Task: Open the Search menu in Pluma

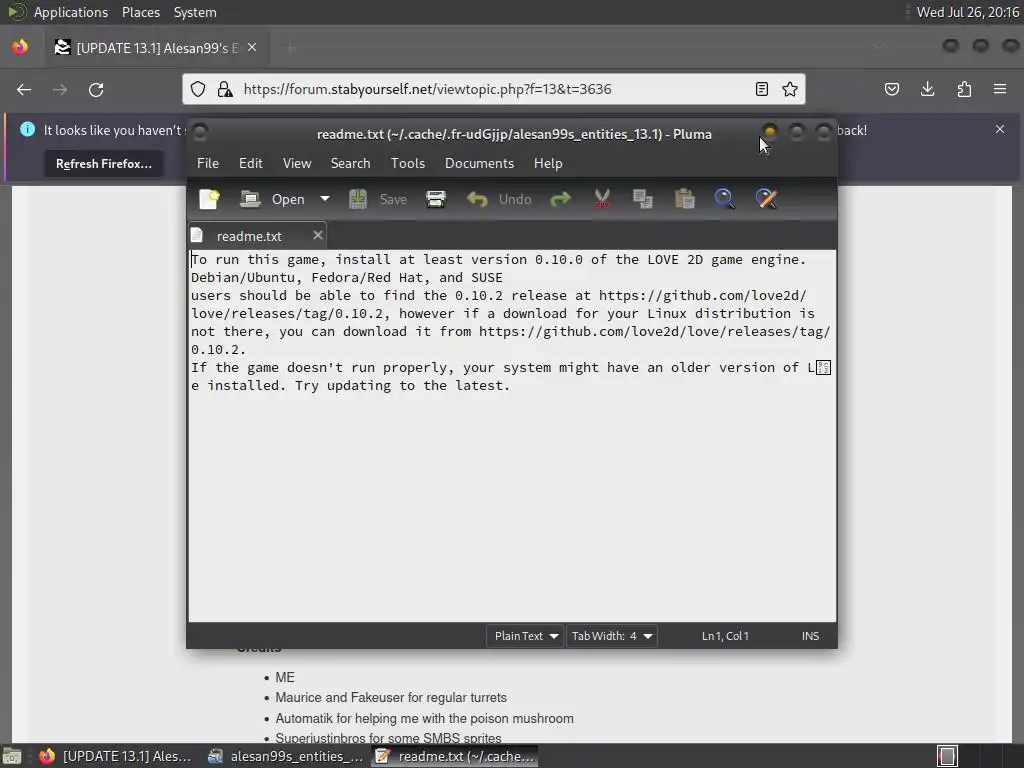Action: 350,163
